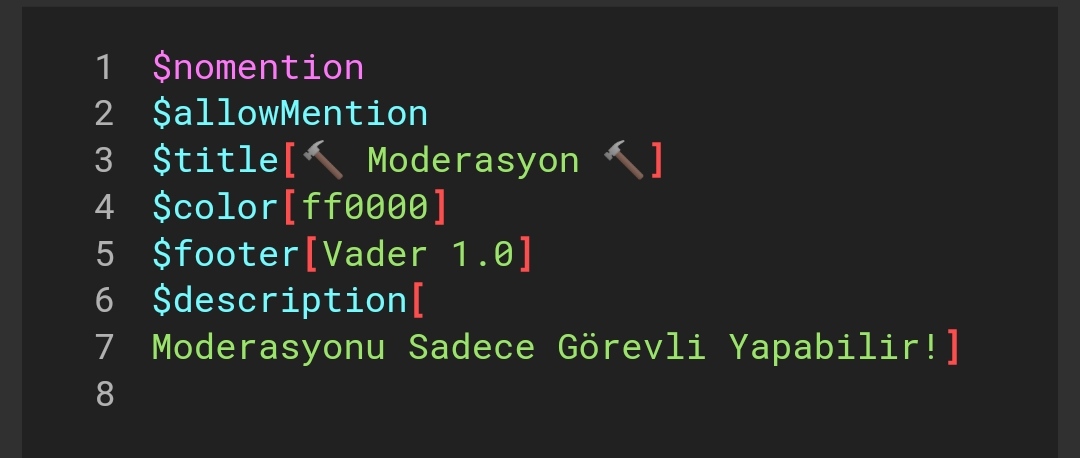Click line number 4 in gutter
The width and height of the screenshot is (1080, 458).
(x=104, y=207)
